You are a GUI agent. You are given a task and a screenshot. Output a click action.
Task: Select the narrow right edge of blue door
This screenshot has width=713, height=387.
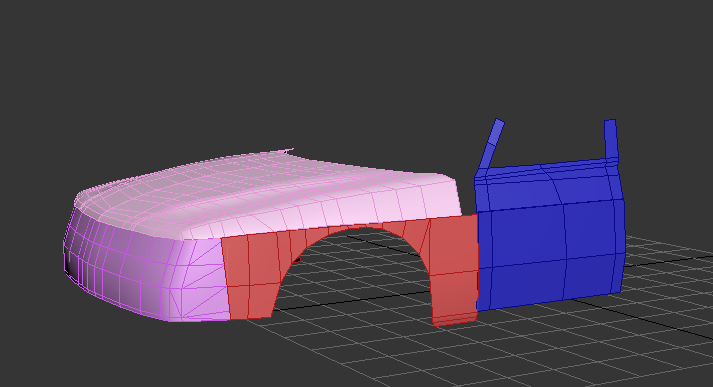pos(619,227)
